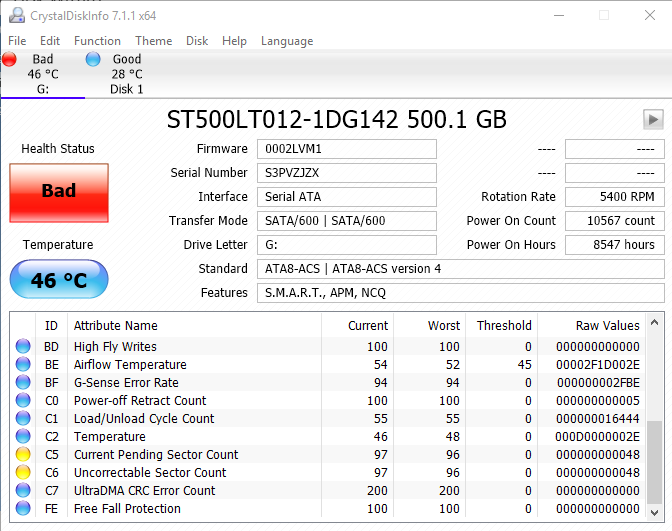Select the G-Sense Error Rate attribute name
672x531 pixels.
click(x=126, y=382)
